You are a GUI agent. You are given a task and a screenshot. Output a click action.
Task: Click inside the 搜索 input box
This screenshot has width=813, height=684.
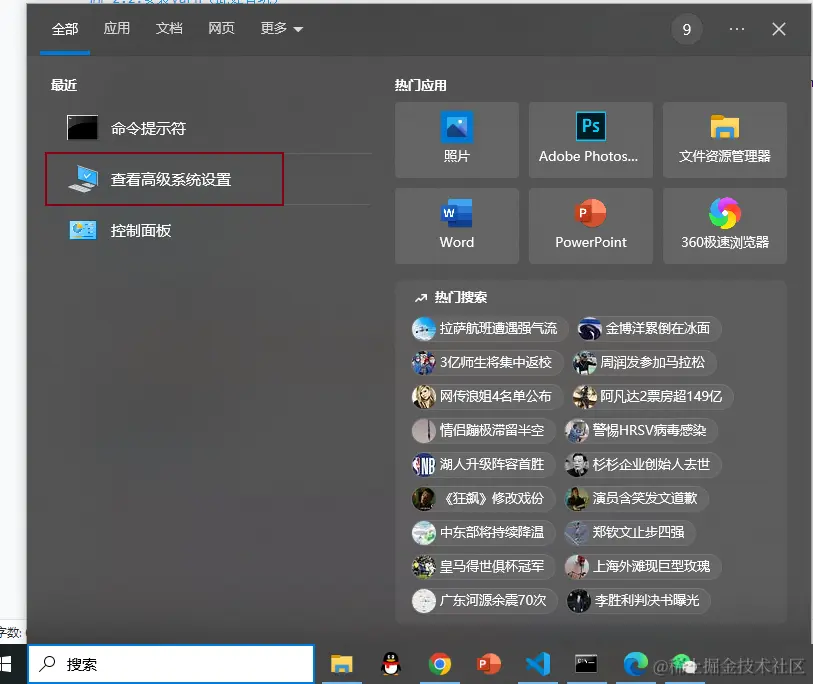coord(170,663)
